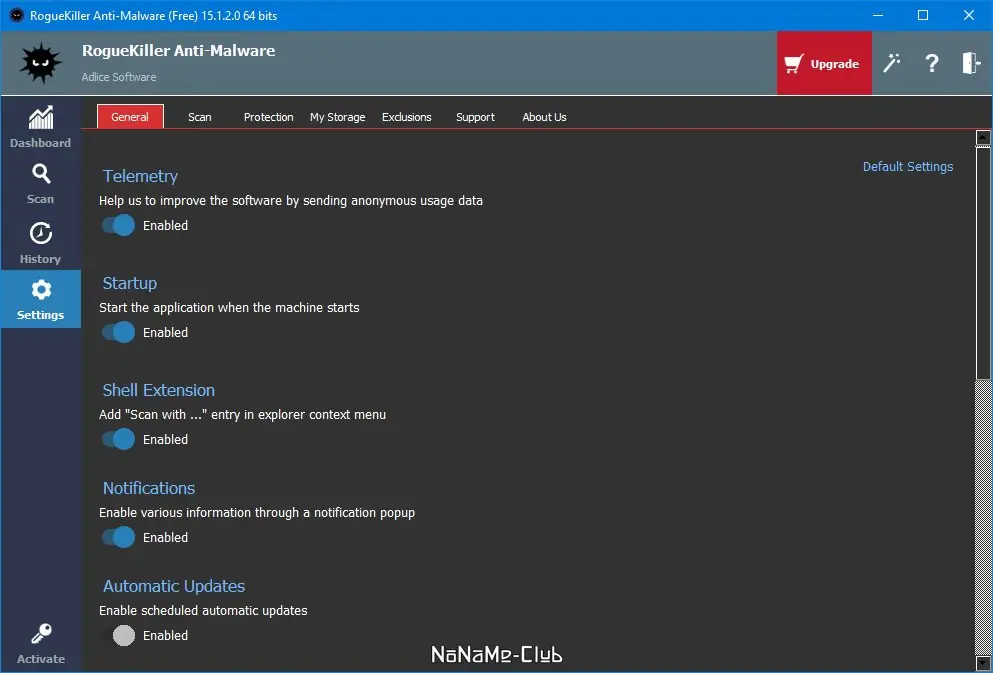Open the Scan section in the sidebar

pos(41,184)
